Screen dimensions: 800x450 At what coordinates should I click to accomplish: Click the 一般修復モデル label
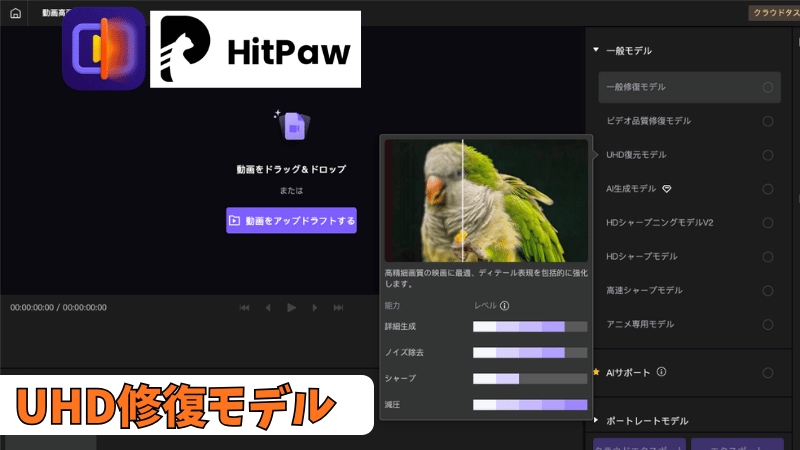click(x=636, y=87)
